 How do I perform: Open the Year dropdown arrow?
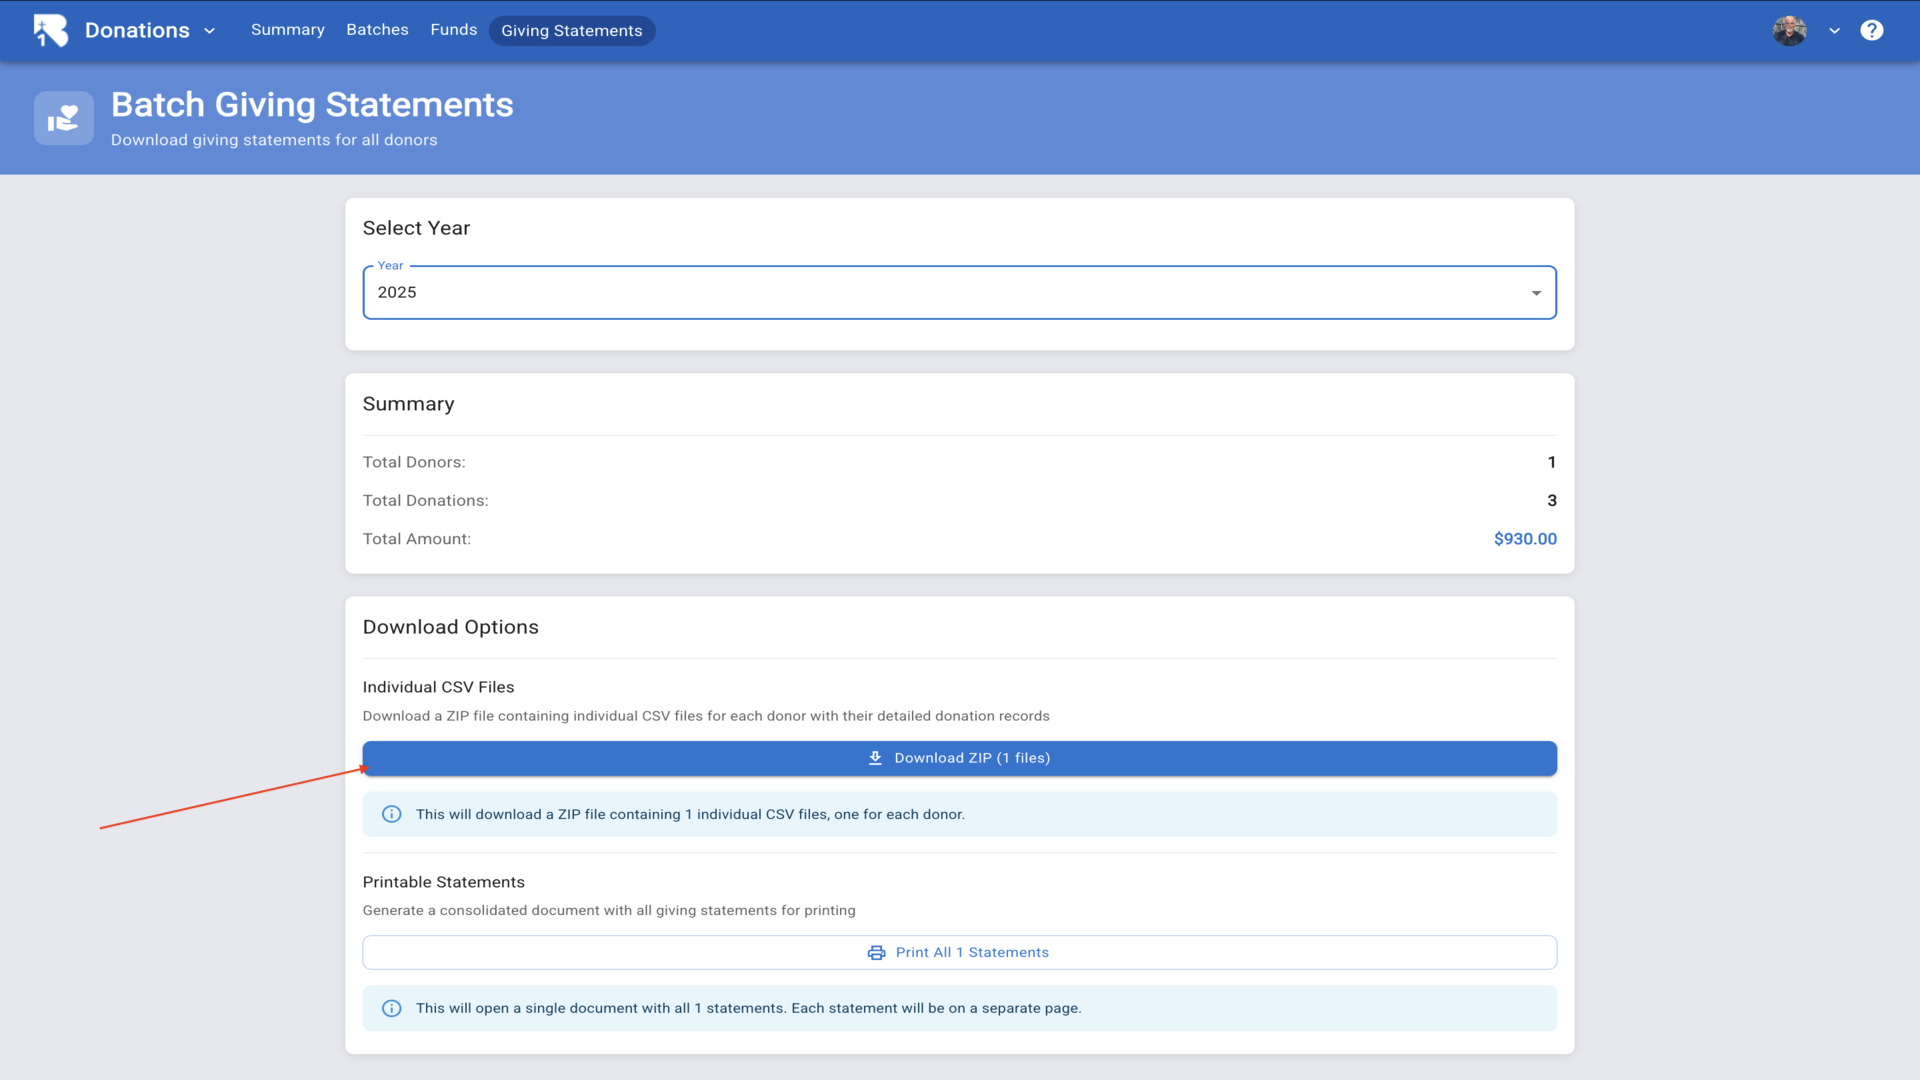[1536, 293]
